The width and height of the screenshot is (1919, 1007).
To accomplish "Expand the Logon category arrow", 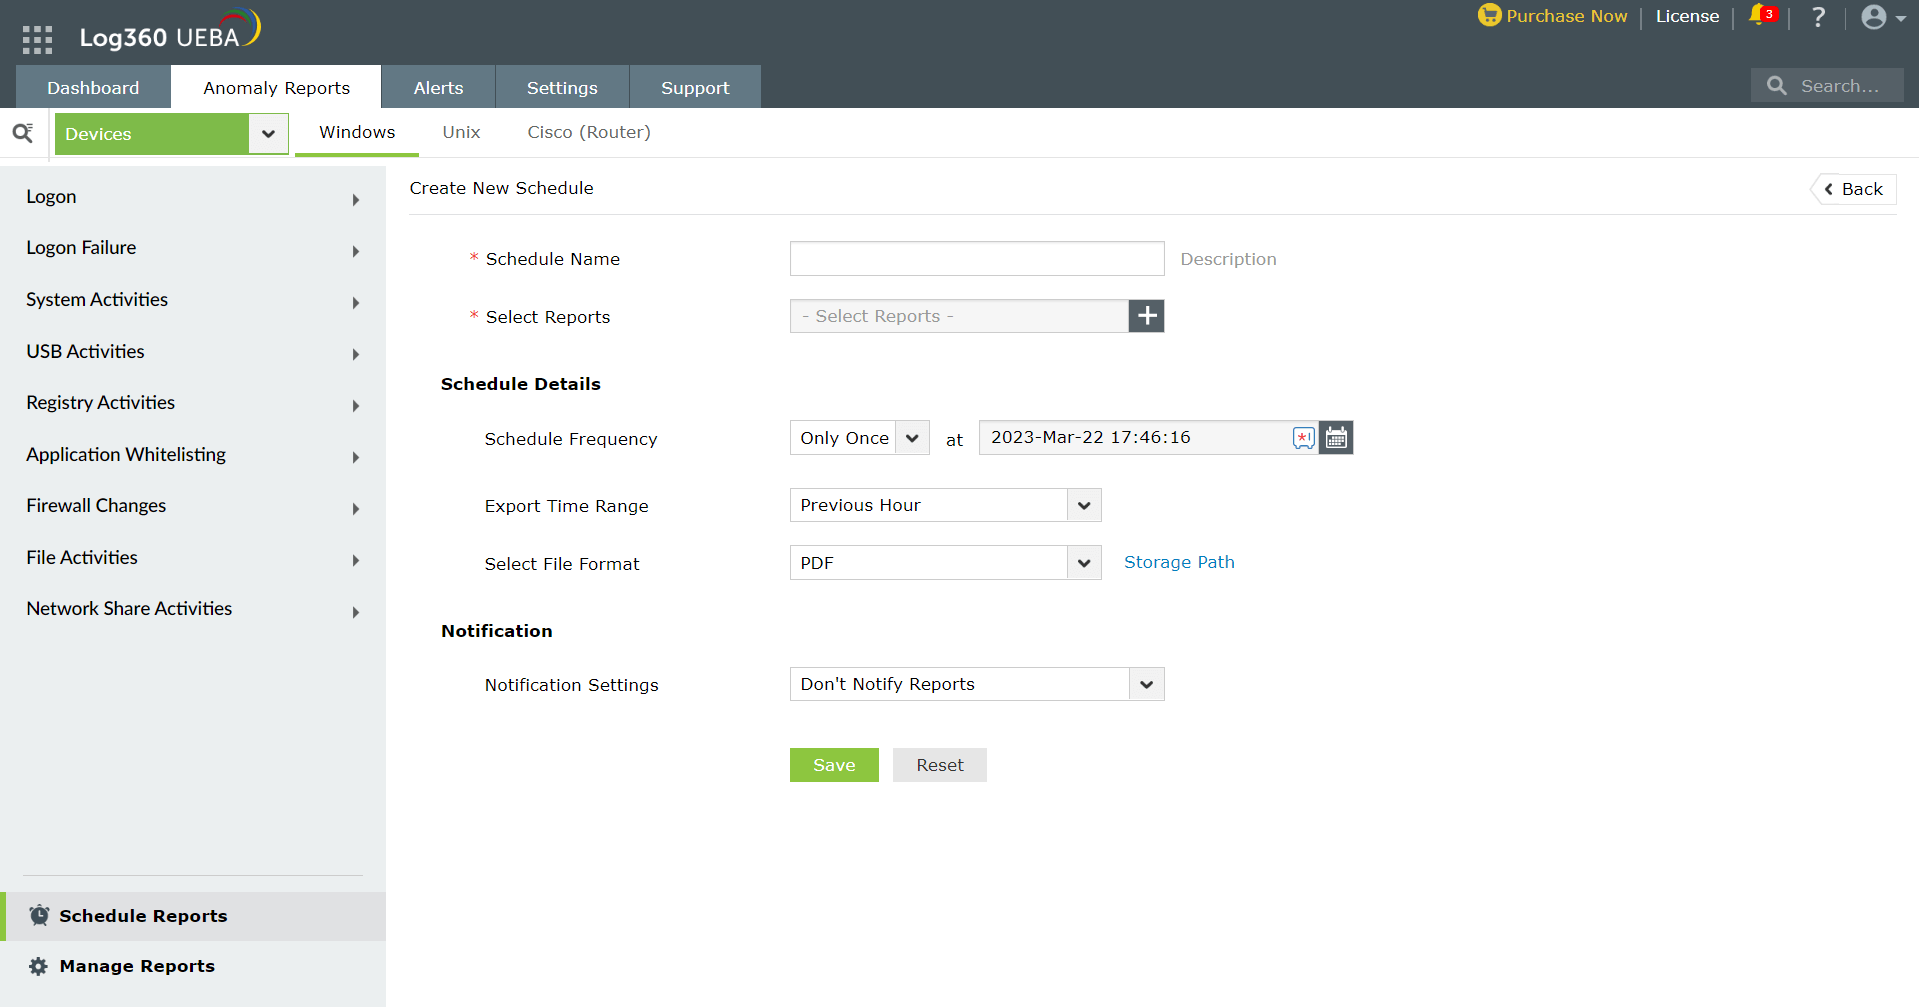I will click(355, 200).
